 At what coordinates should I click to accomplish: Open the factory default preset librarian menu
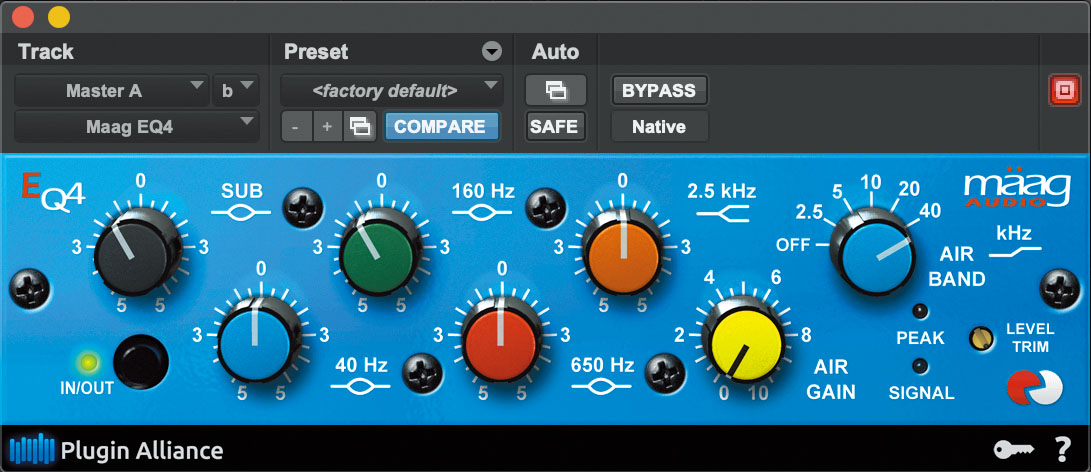point(392,91)
